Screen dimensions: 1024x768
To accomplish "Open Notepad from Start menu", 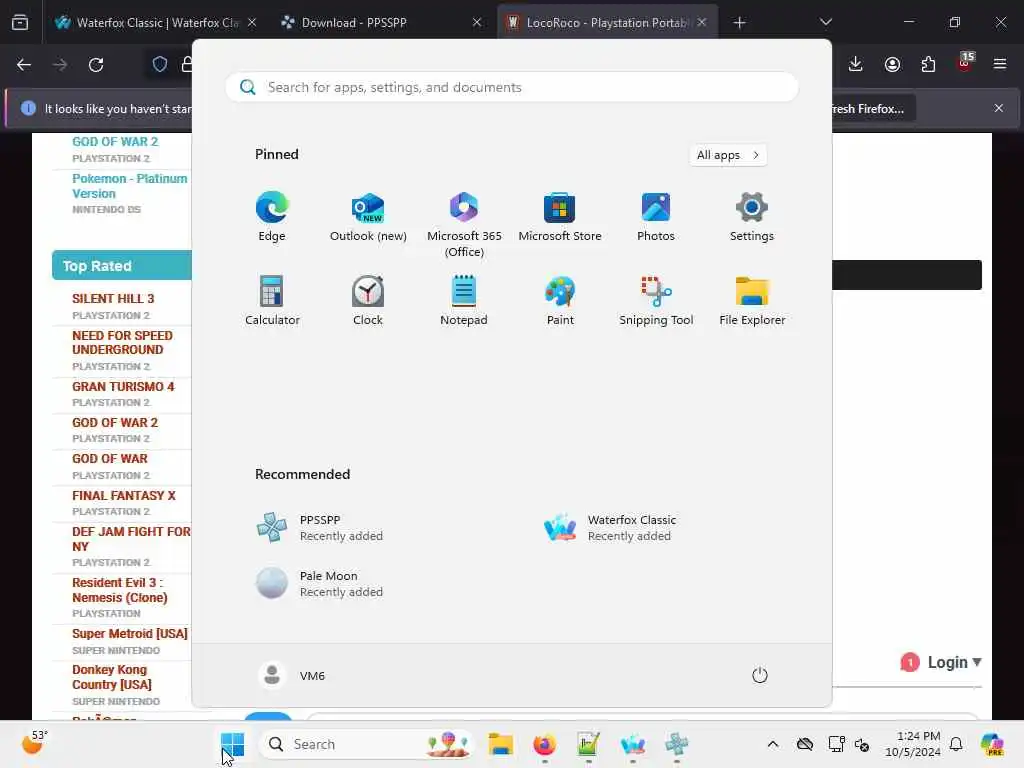I will (x=464, y=300).
